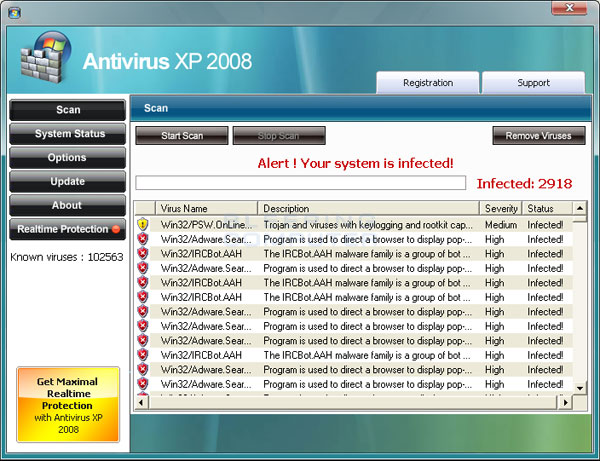
Task: Click the Scan panel header title
Action: point(156,108)
